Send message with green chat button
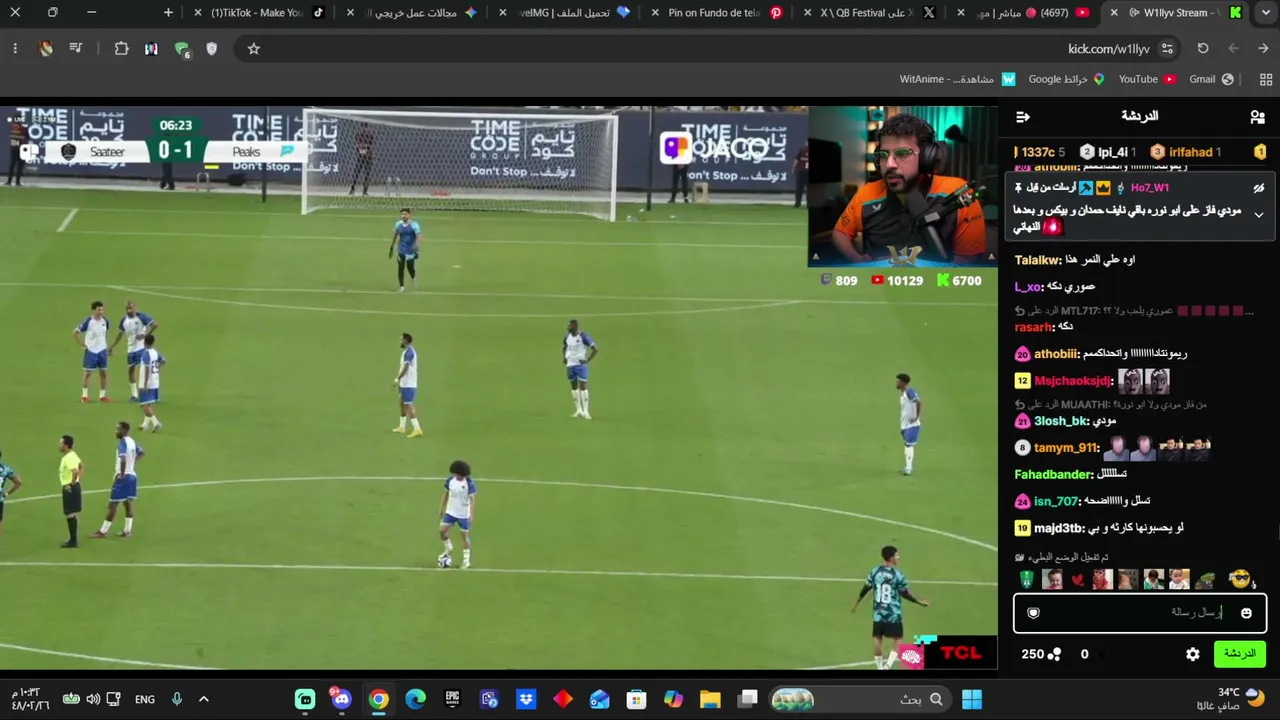The height and width of the screenshot is (720, 1280). (1239, 654)
